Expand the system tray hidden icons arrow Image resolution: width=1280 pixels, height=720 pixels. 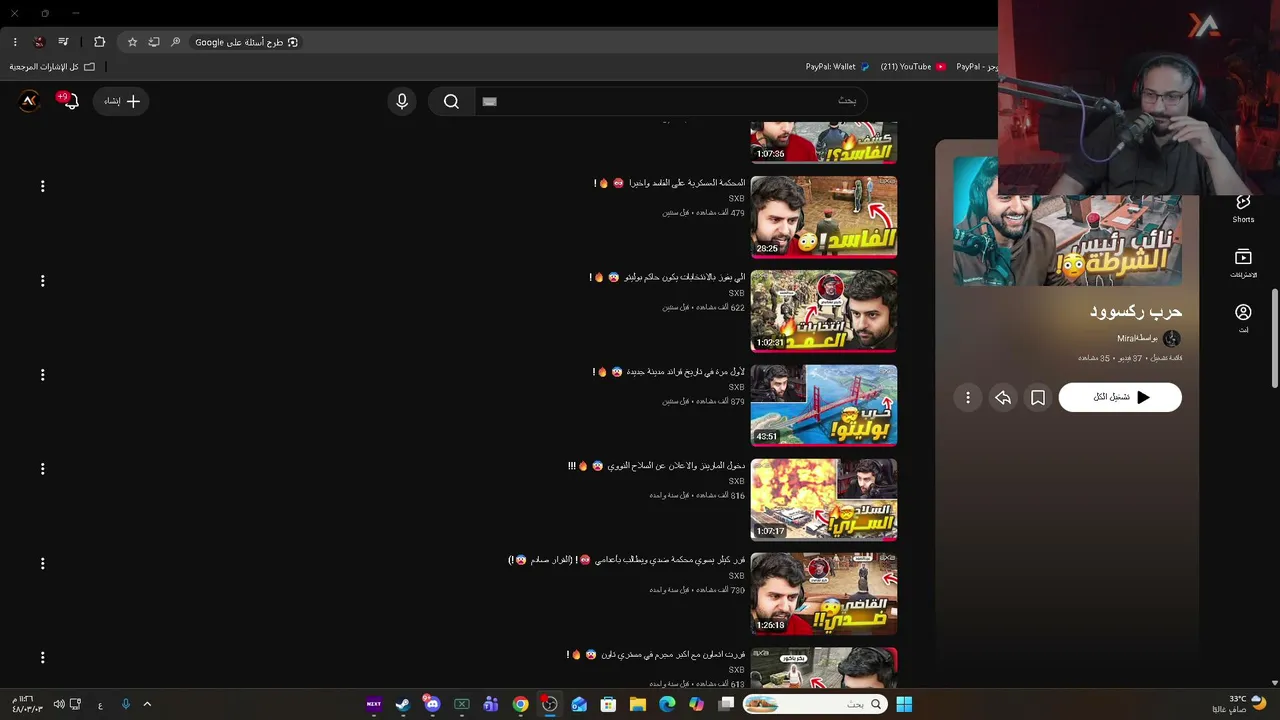point(147,705)
